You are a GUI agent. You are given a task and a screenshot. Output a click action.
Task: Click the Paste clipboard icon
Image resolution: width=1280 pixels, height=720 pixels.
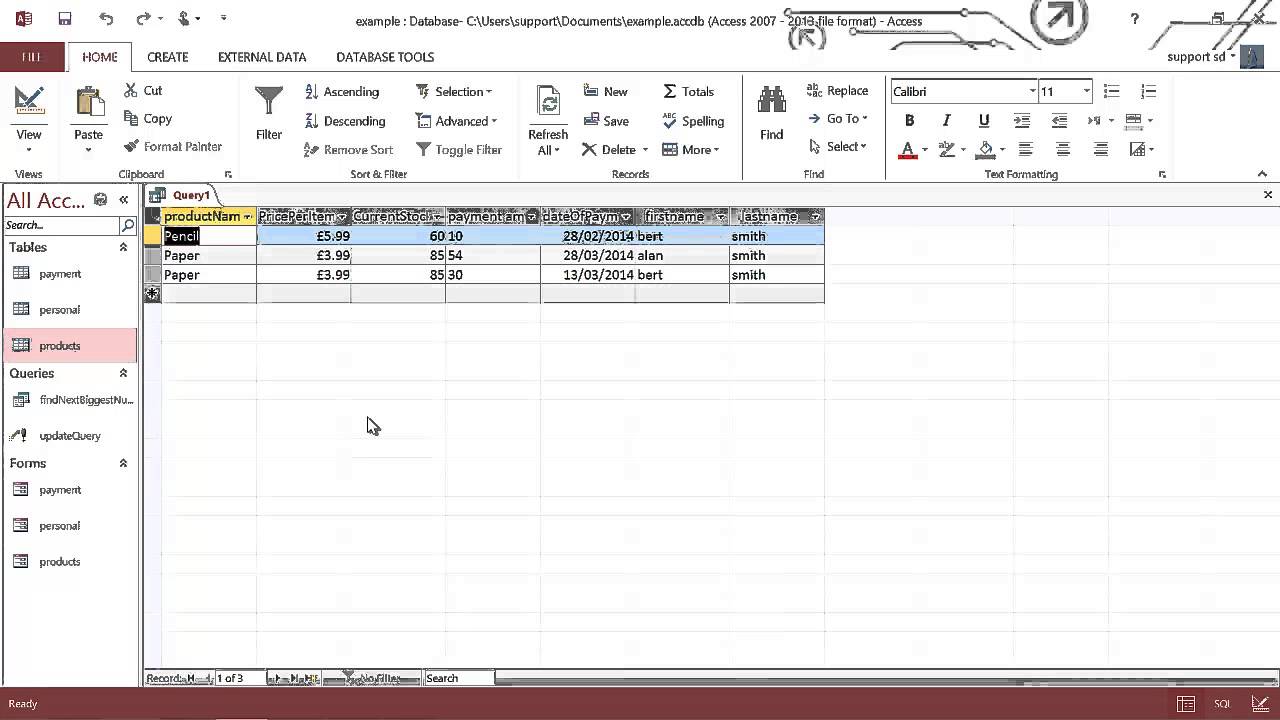[88, 104]
